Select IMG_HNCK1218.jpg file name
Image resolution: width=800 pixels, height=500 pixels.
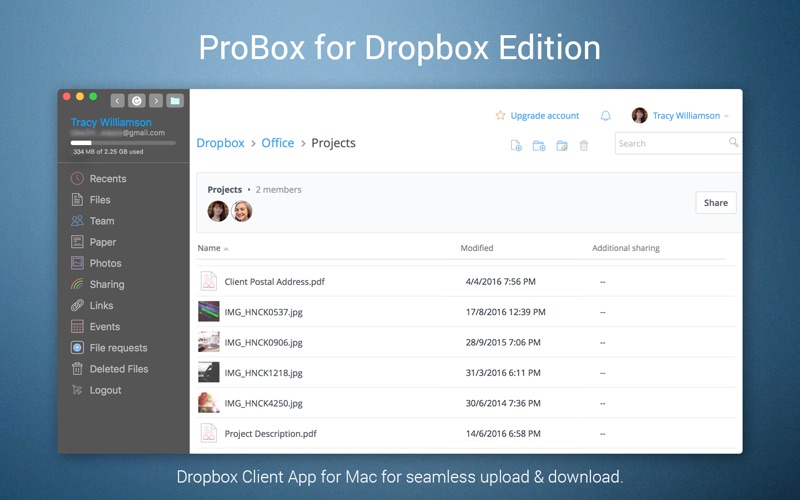coord(263,373)
